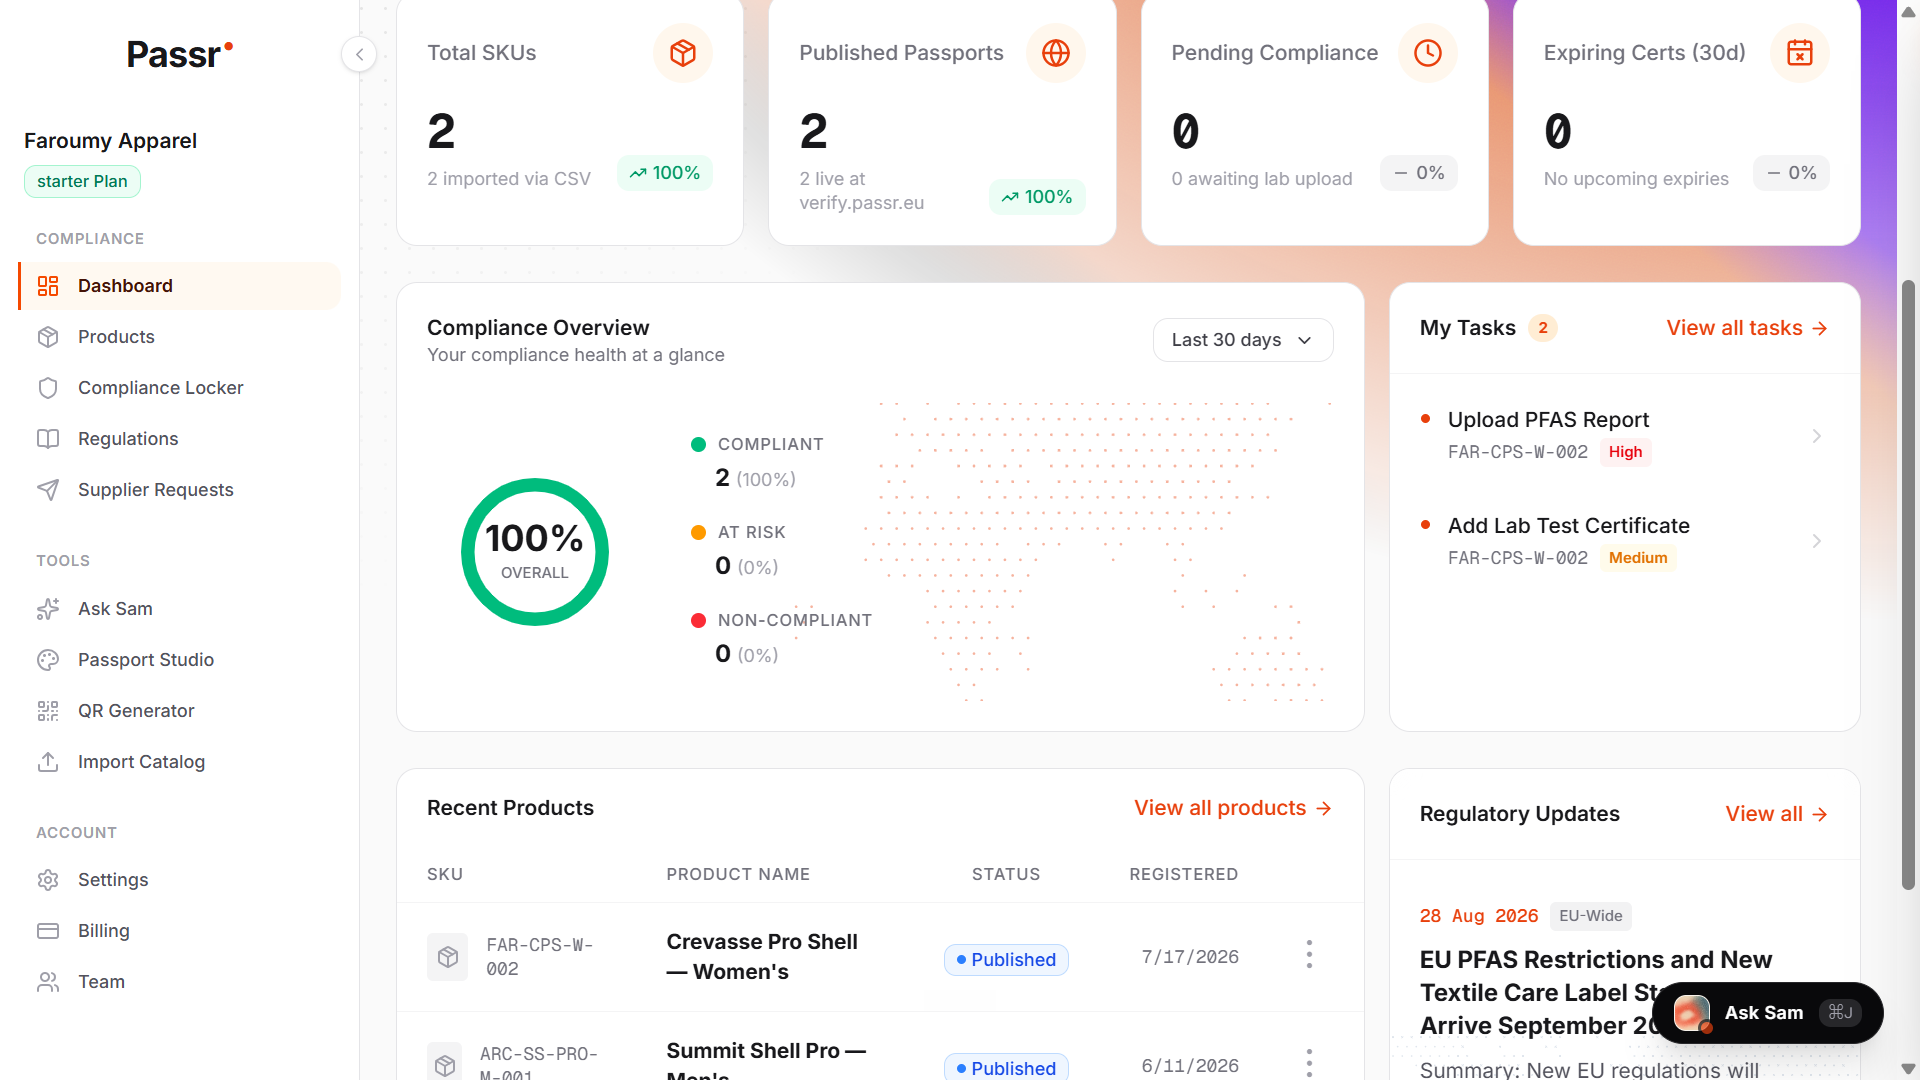
Task: Click the starter Plan badge
Action: click(82, 181)
